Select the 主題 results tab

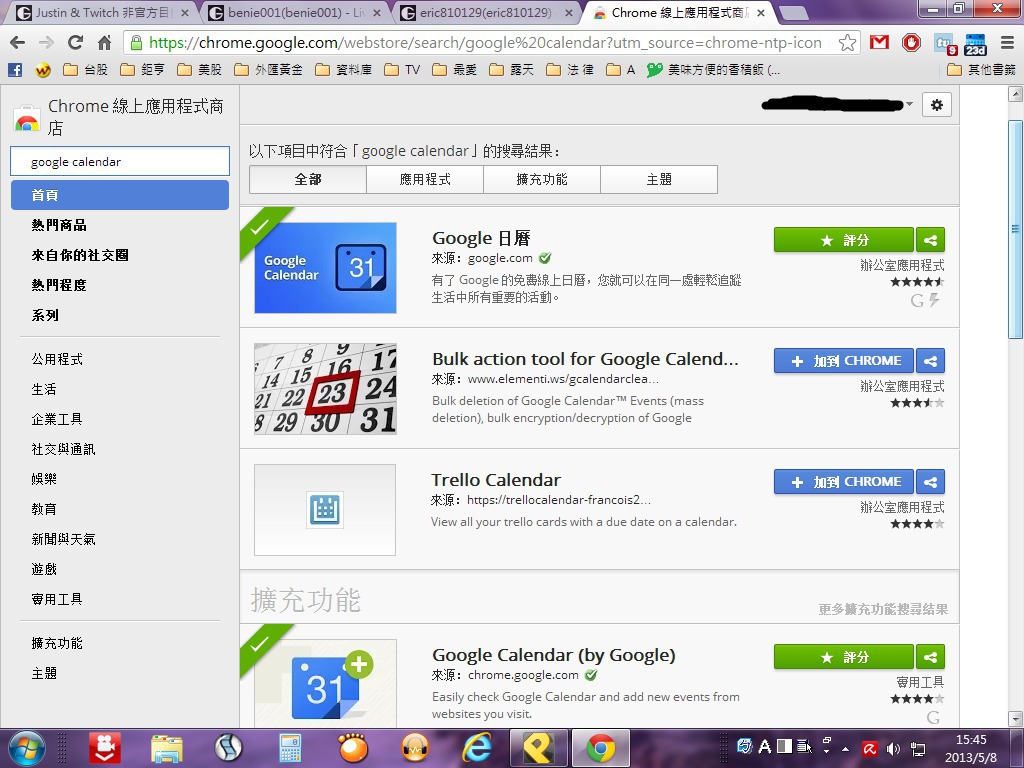point(659,180)
